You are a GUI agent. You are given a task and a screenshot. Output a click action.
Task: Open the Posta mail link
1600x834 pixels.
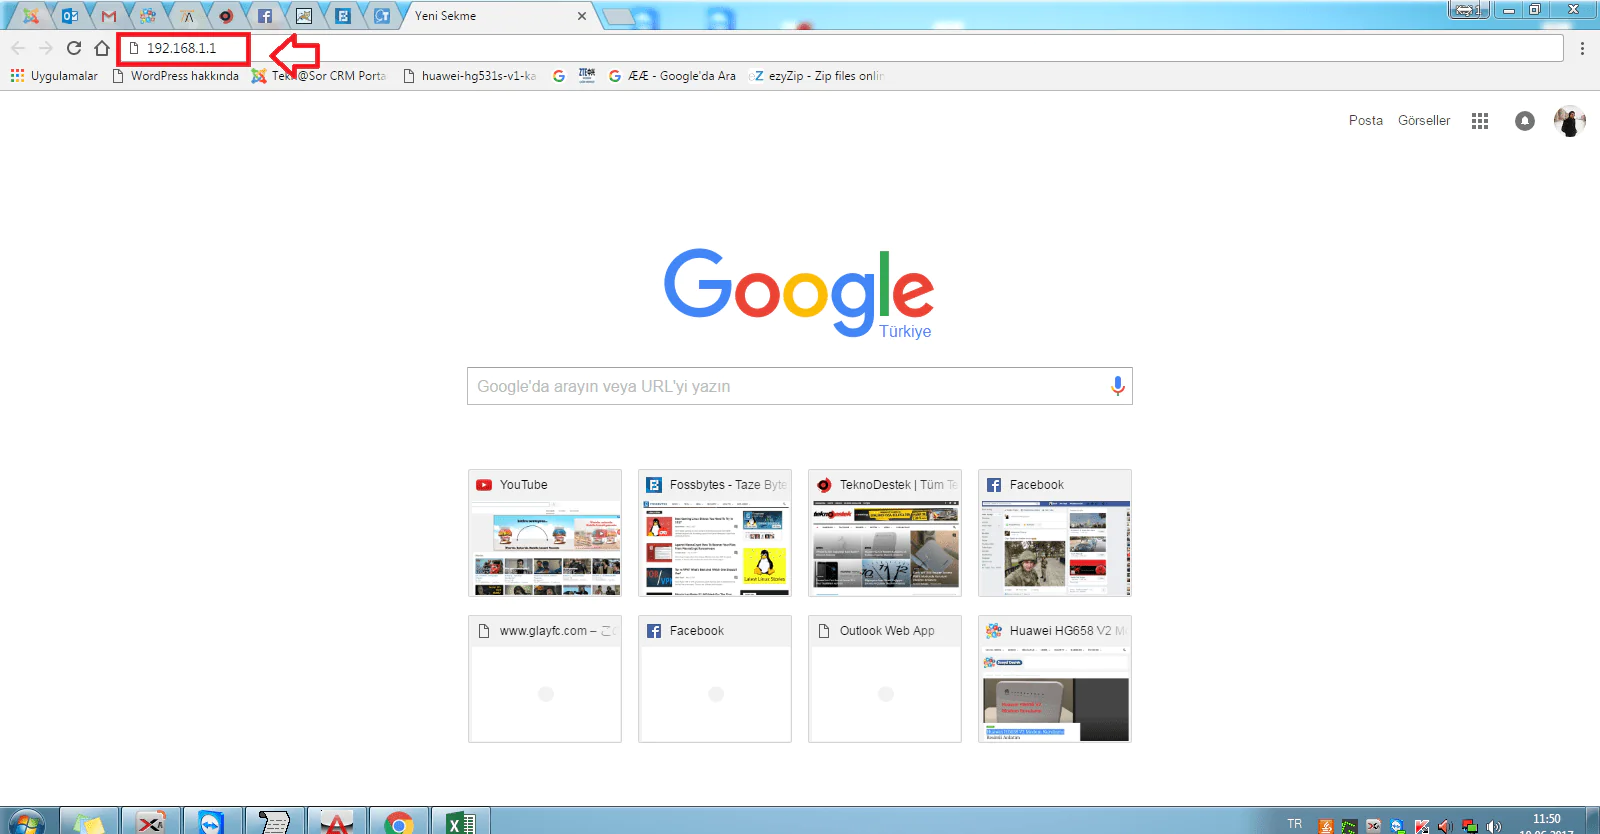pos(1366,120)
